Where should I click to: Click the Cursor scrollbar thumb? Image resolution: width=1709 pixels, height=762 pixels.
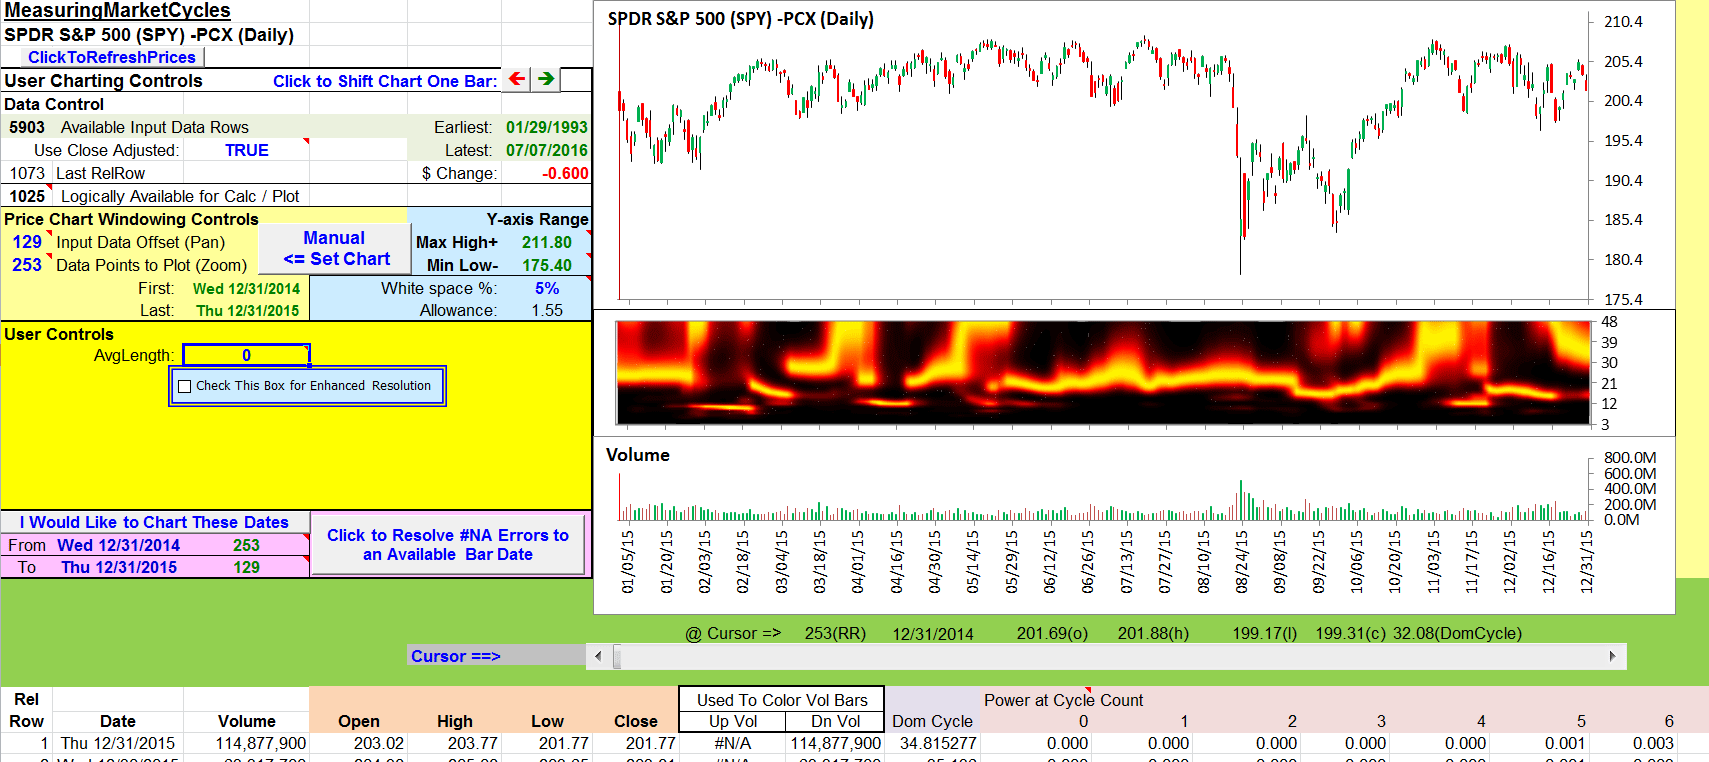point(617,656)
